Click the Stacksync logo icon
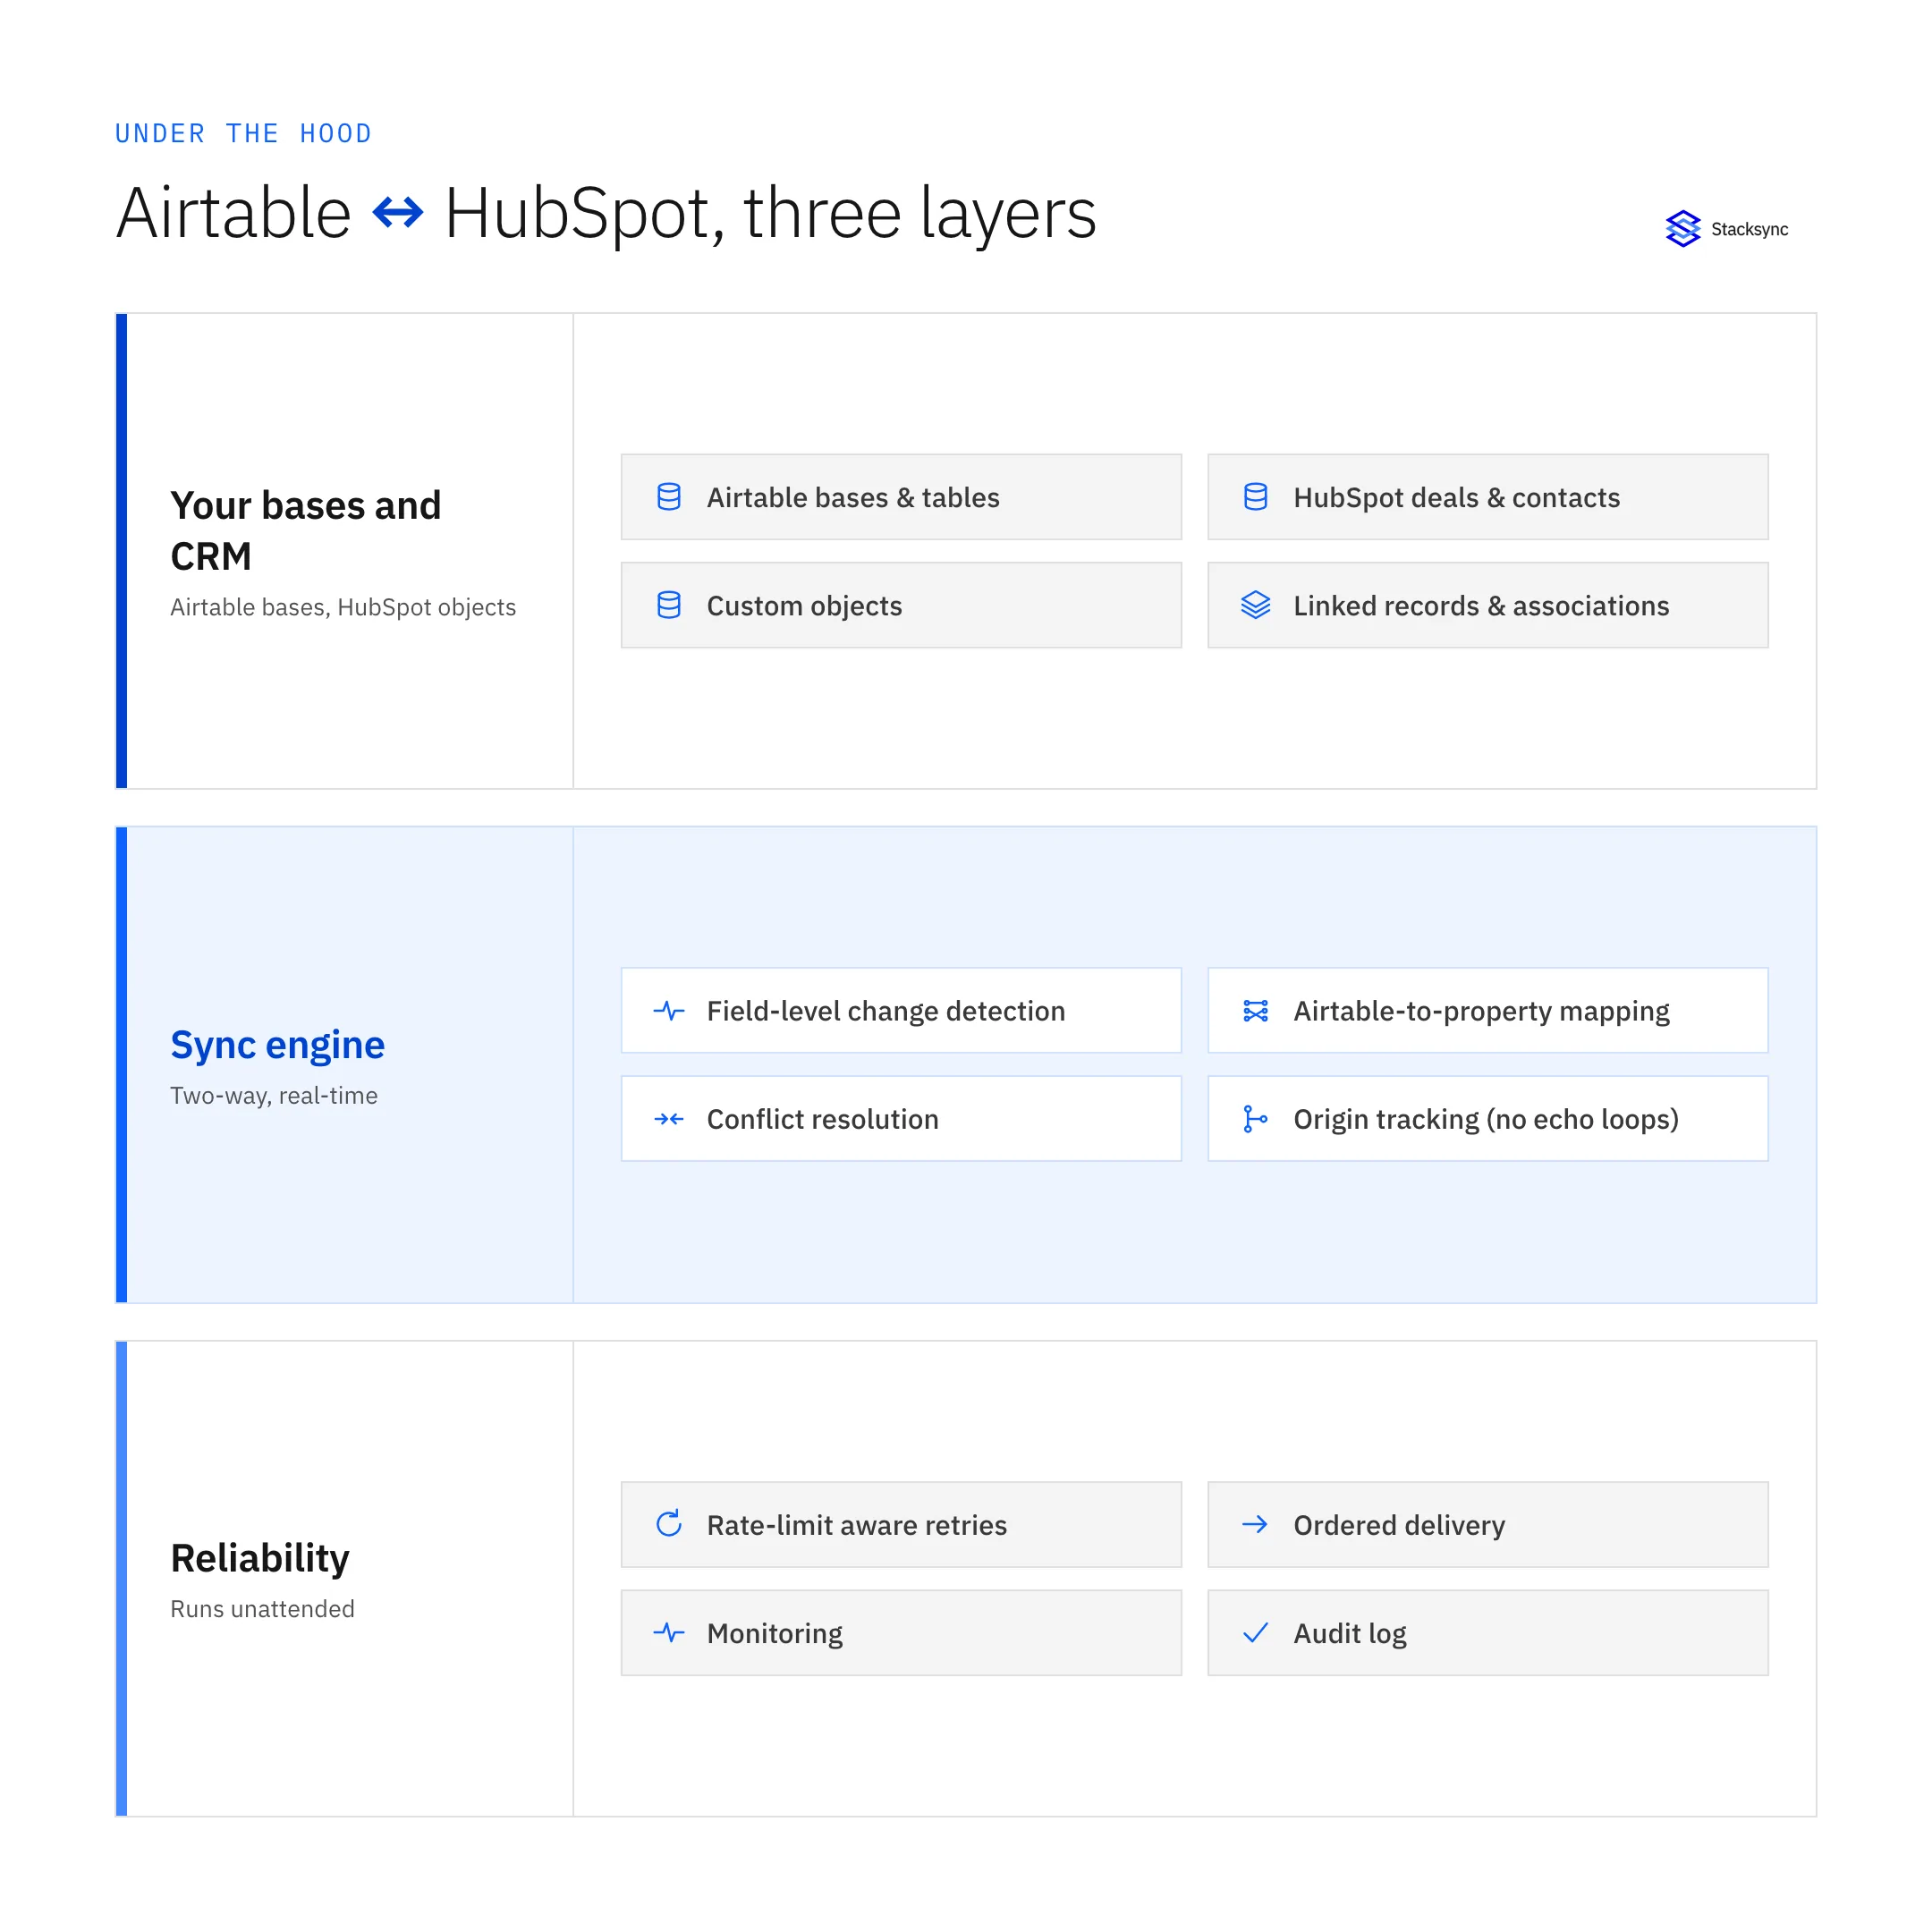 [x=1683, y=229]
